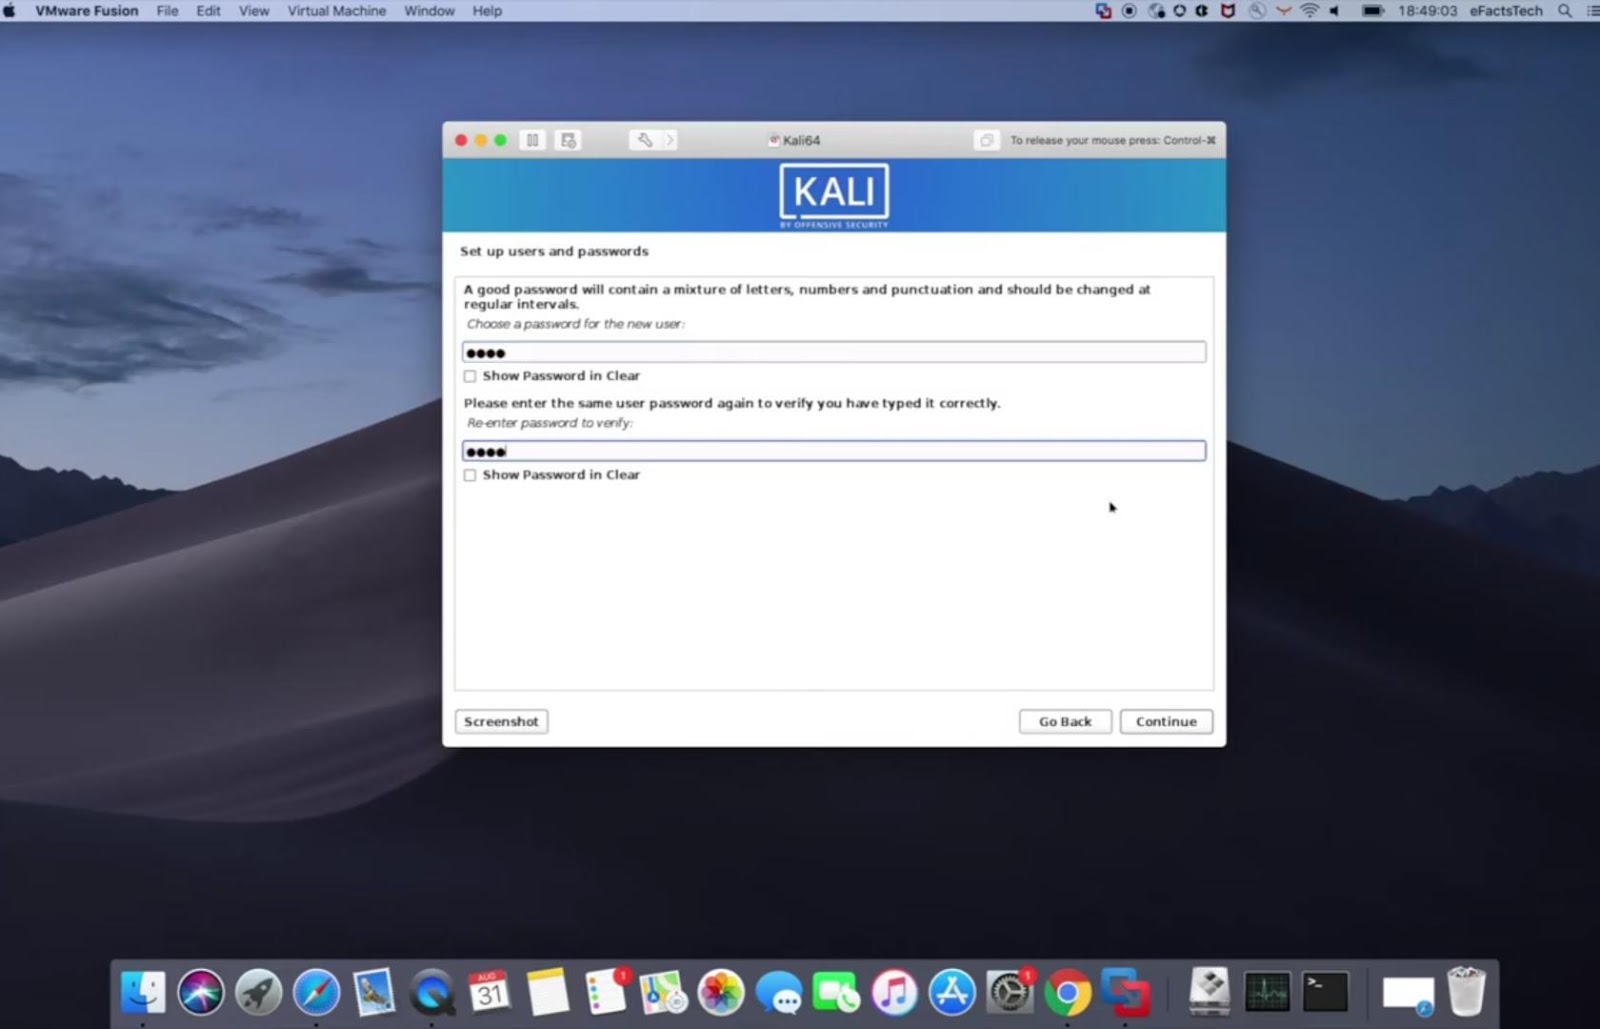Open the VMware snapshot manager button
Image resolution: width=1600 pixels, height=1029 pixels.
pos(568,140)
